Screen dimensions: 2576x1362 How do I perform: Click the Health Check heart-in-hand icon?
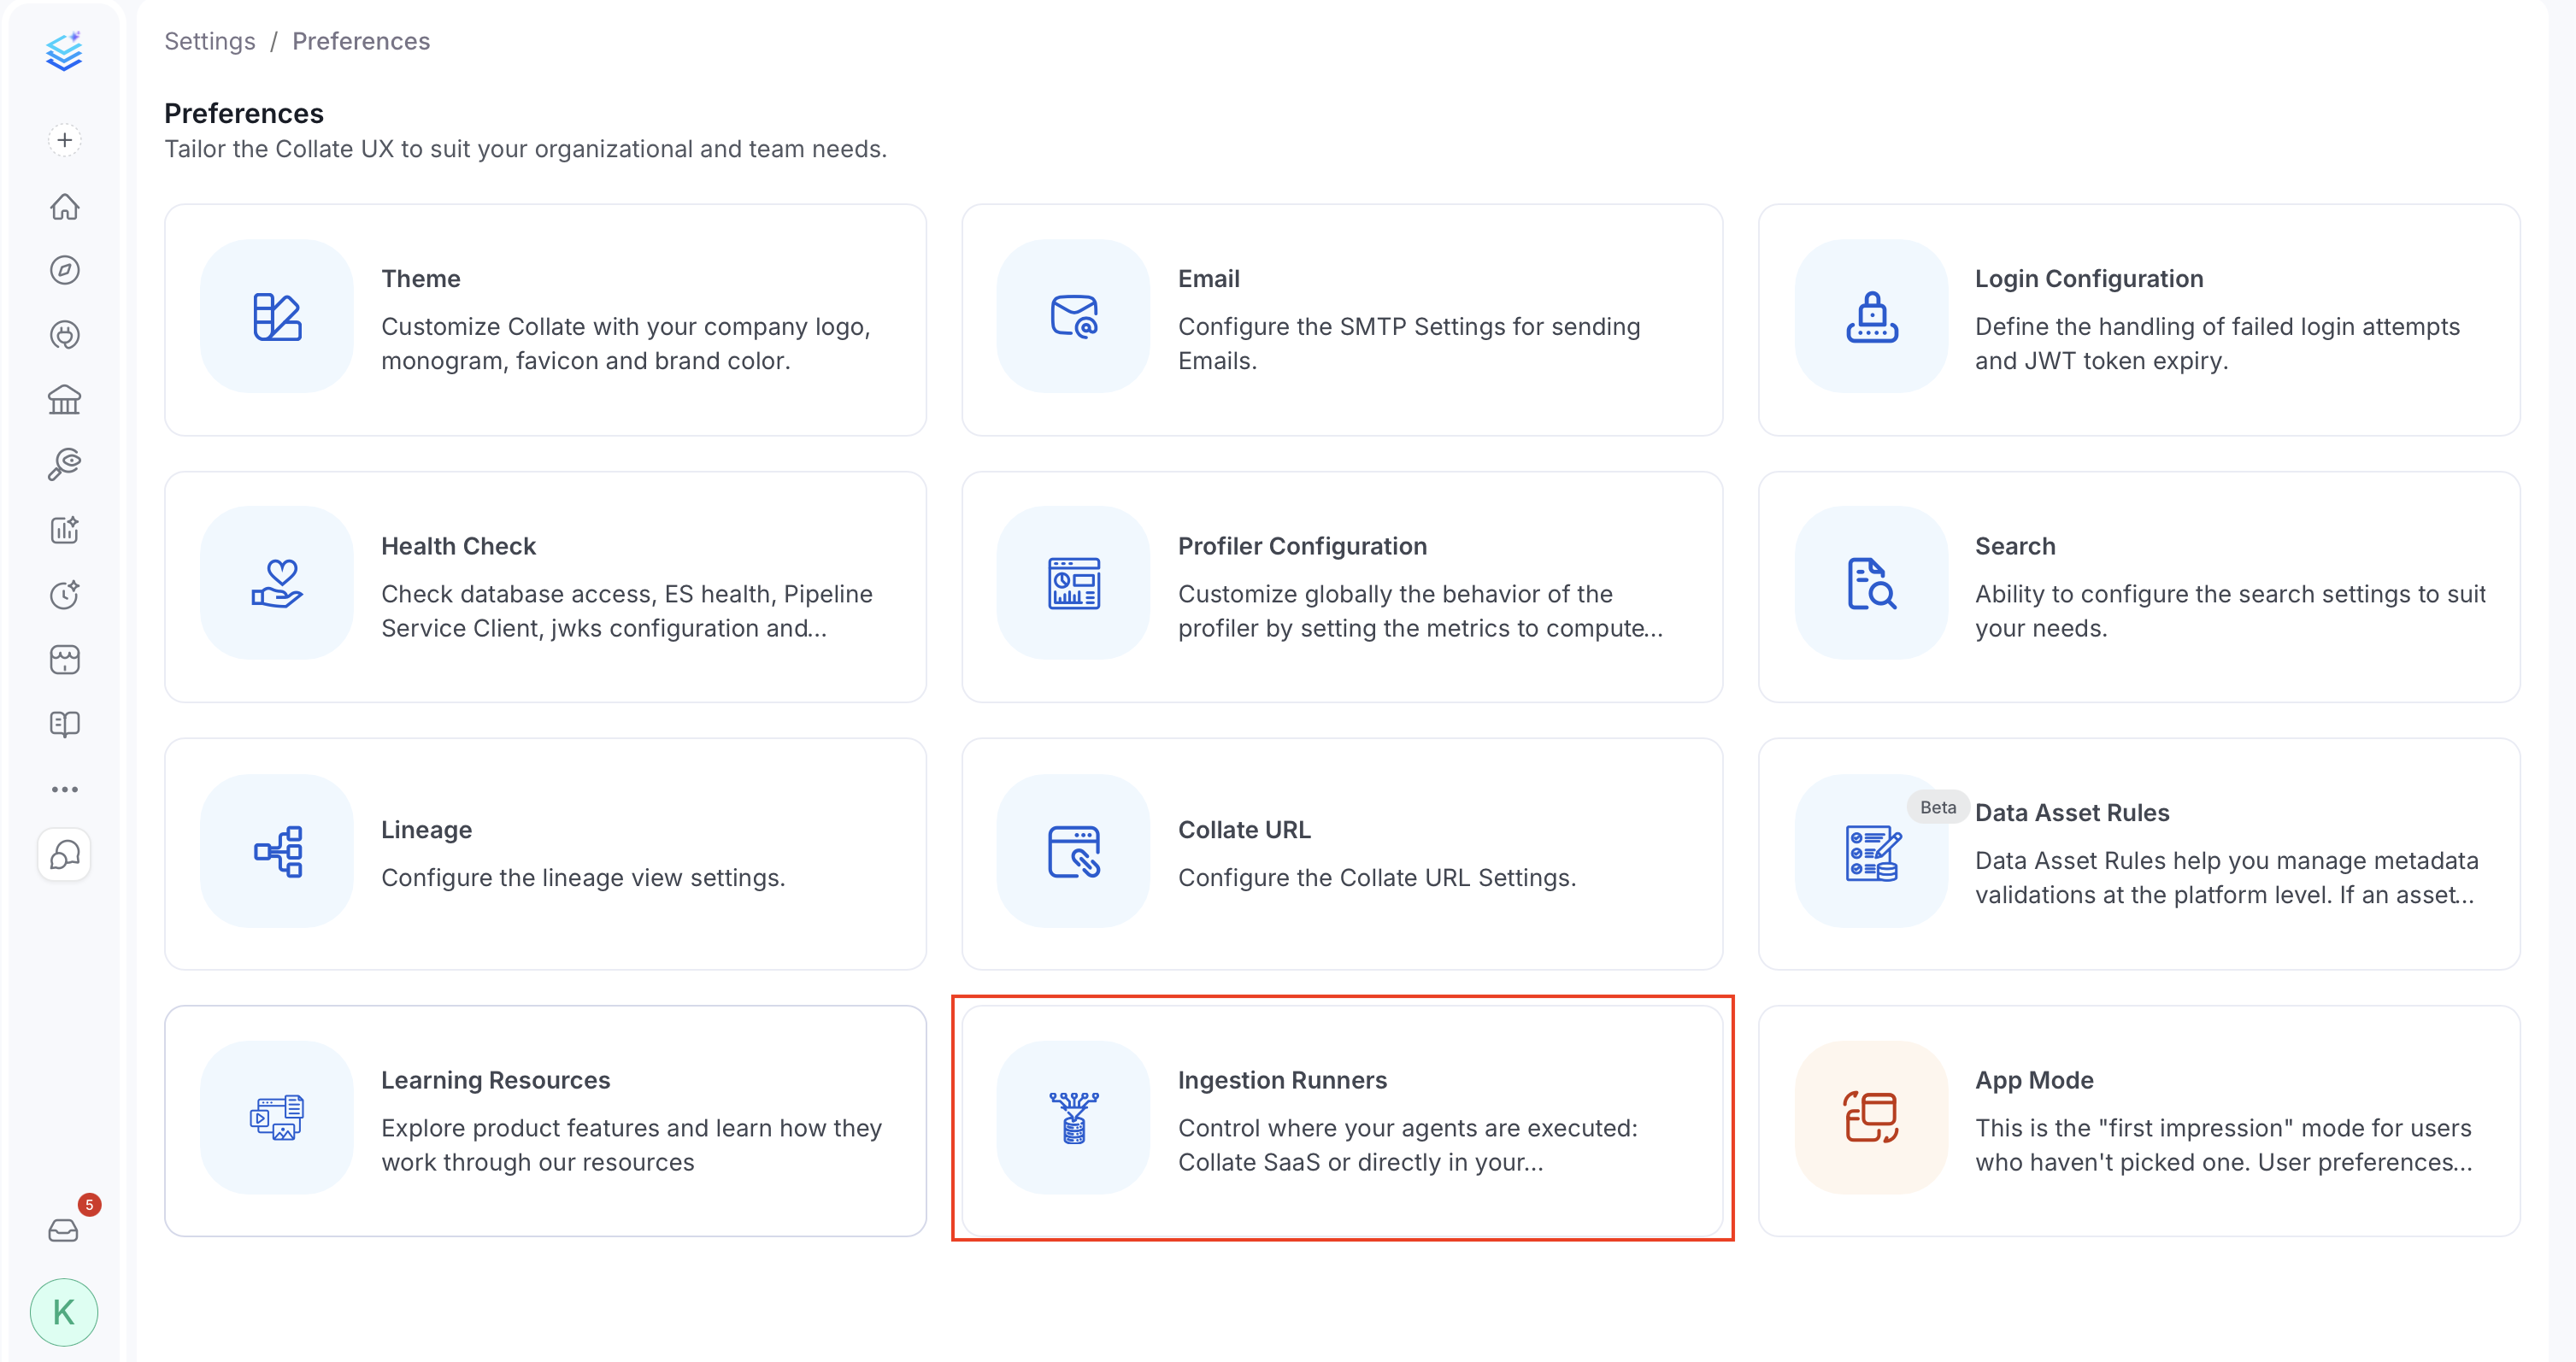tap(277, 584)
